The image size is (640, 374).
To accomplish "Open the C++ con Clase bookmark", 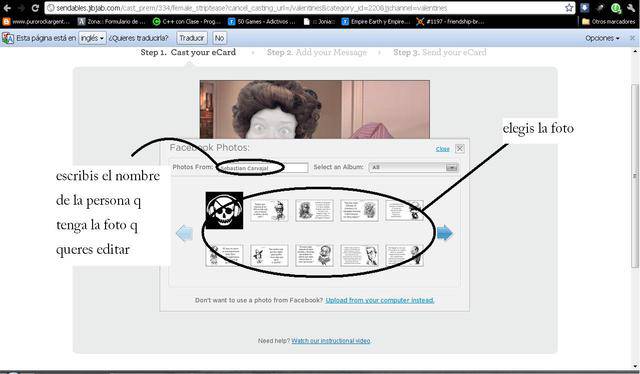I will coord(187,22).
